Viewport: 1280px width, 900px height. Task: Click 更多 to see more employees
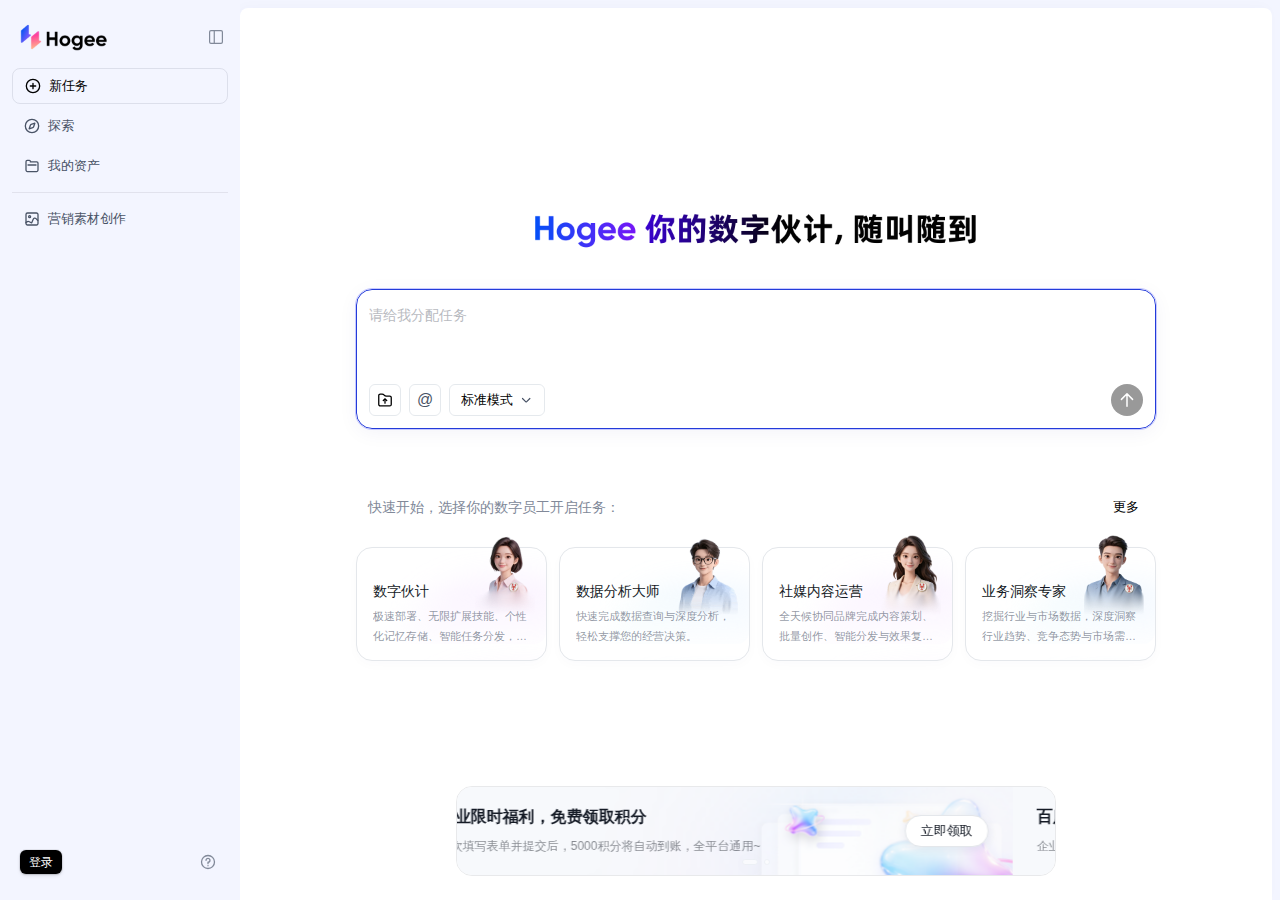1126,507
